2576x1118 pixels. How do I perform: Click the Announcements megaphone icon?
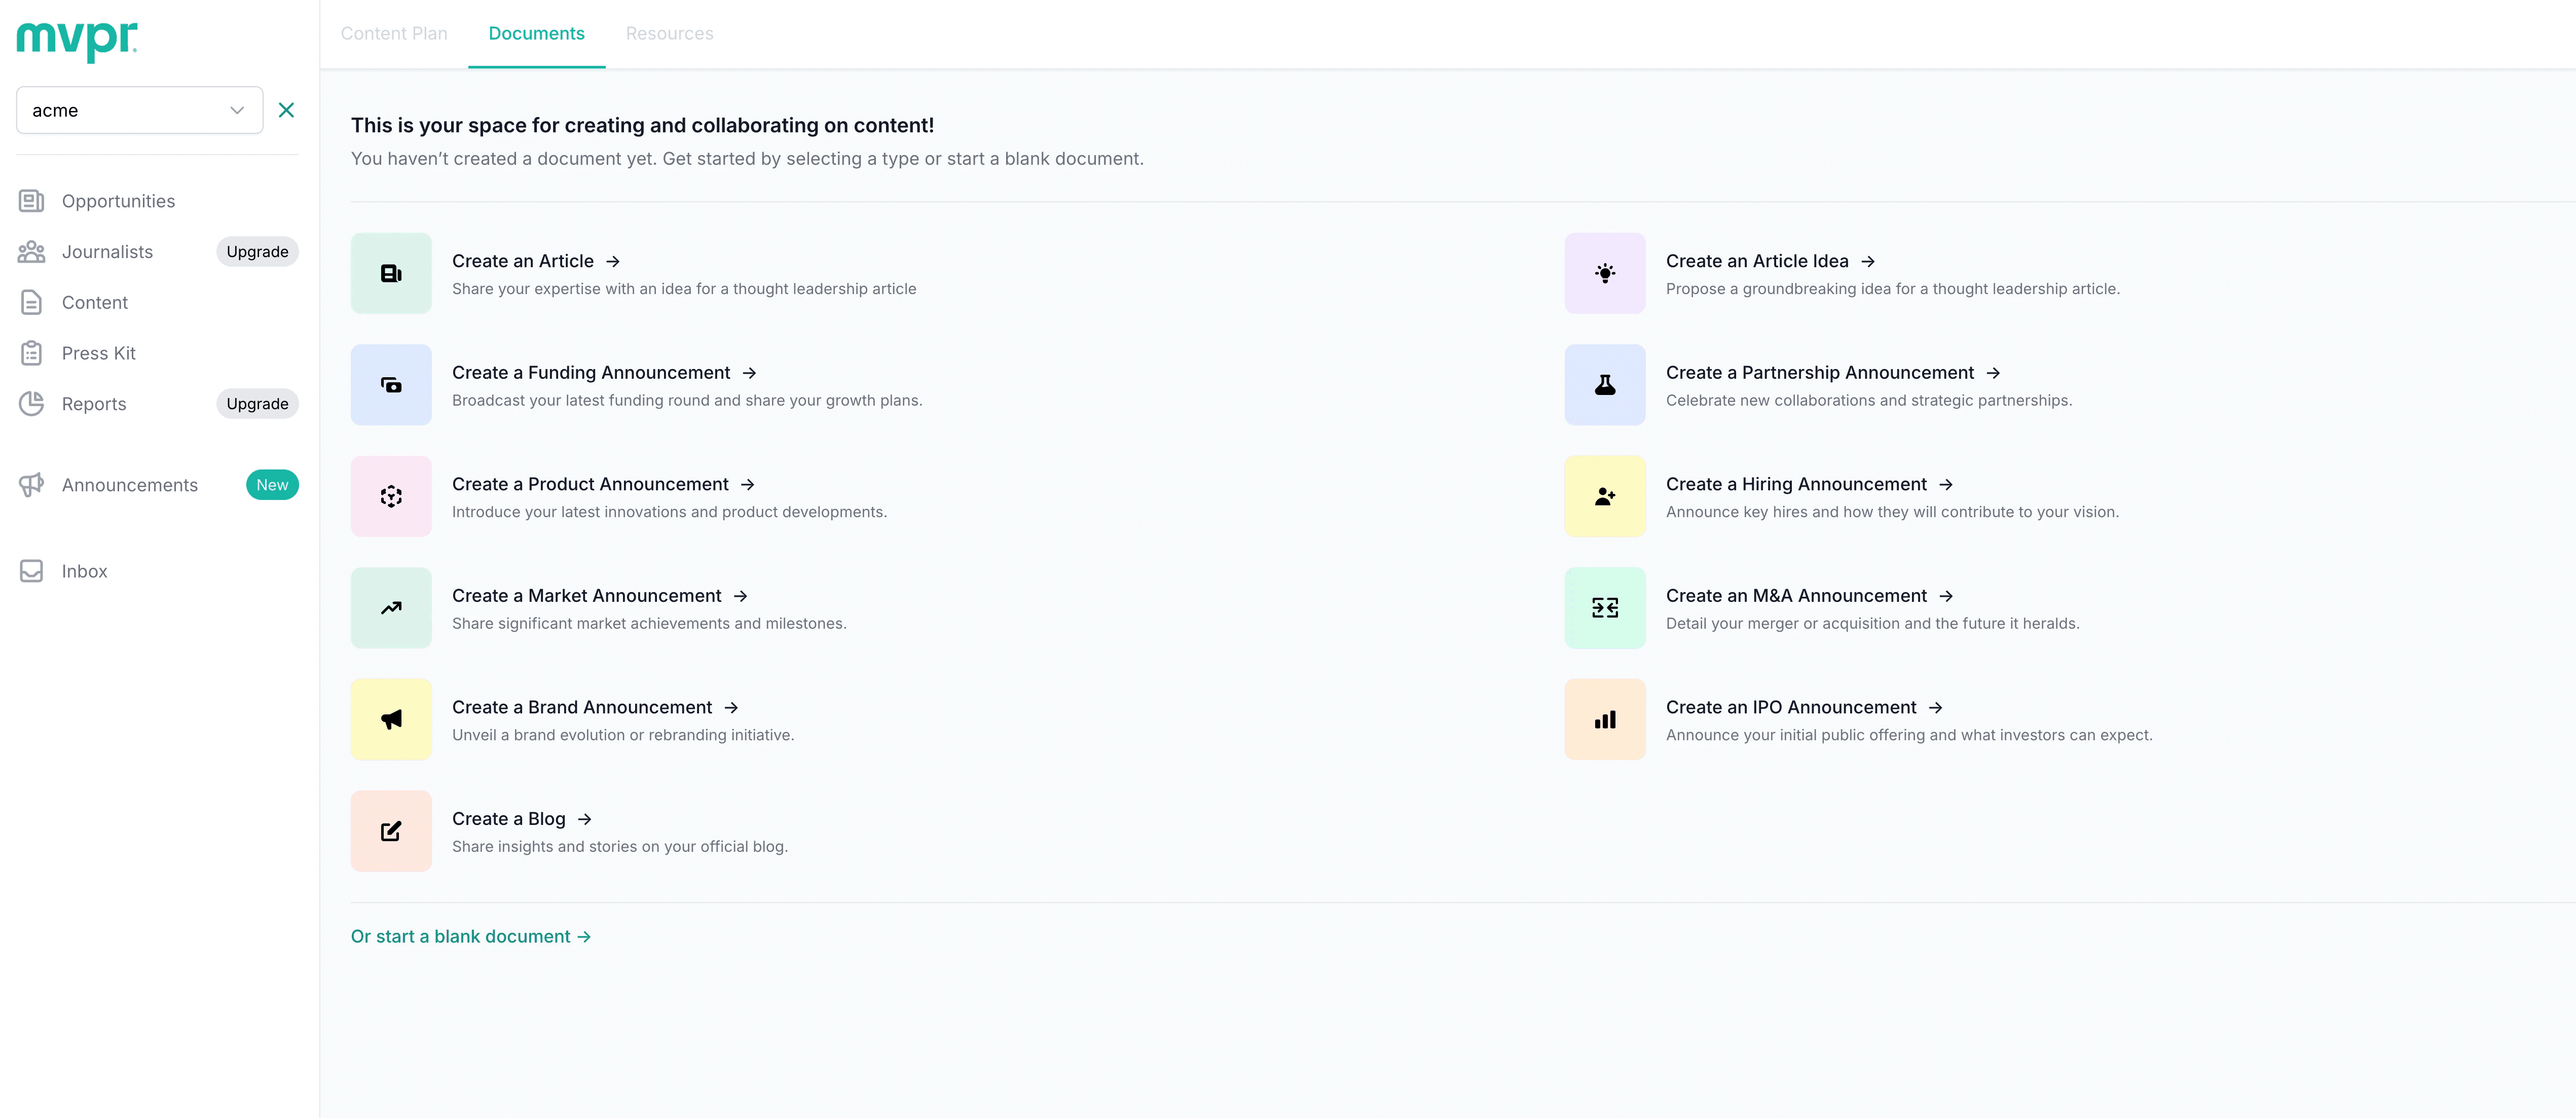[31, 484]
